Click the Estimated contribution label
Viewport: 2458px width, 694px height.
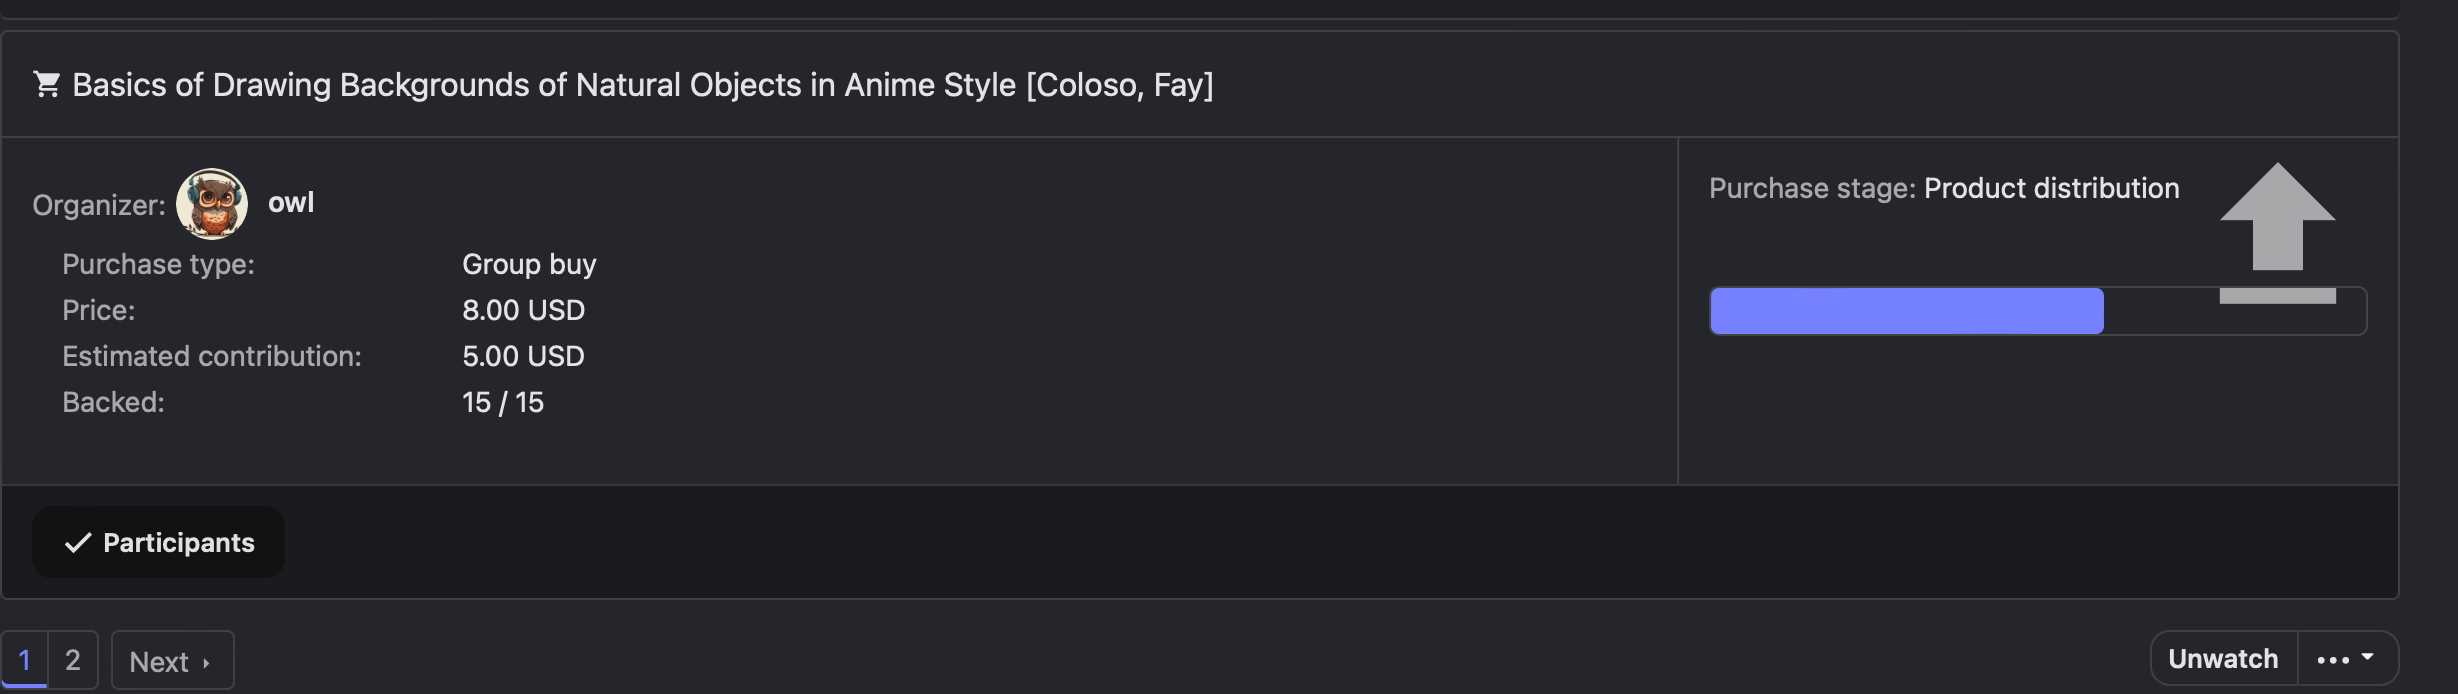(211, 356)
